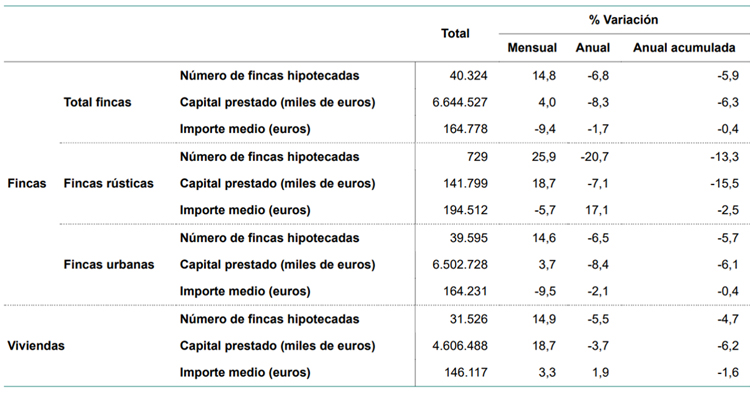Click the Viviendas row group label
This screenshot has width=750, height=399.
(36, 345)
